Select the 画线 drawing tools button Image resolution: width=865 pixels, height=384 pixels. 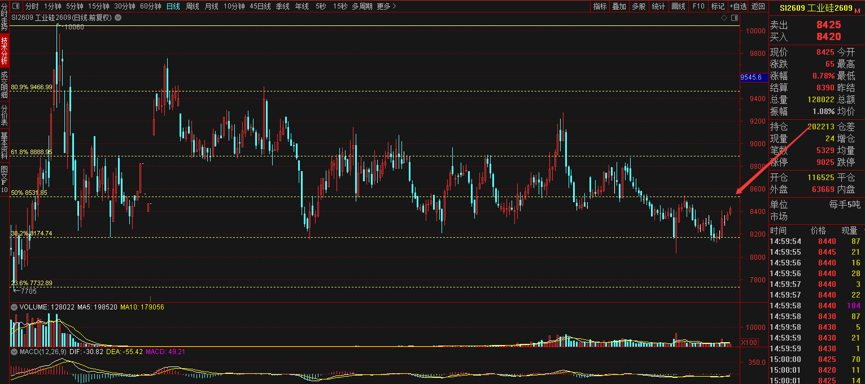tap(678, 7)
